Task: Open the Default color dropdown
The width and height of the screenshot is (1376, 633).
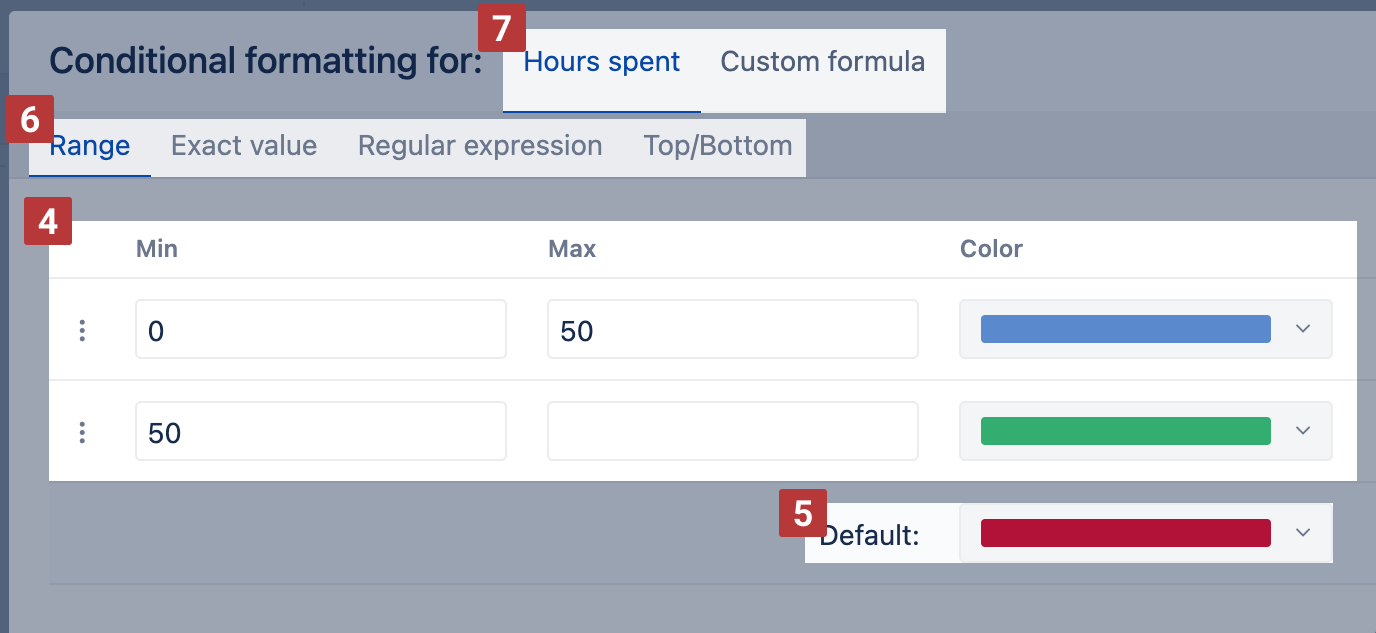Action: [x=1145, y=534]
